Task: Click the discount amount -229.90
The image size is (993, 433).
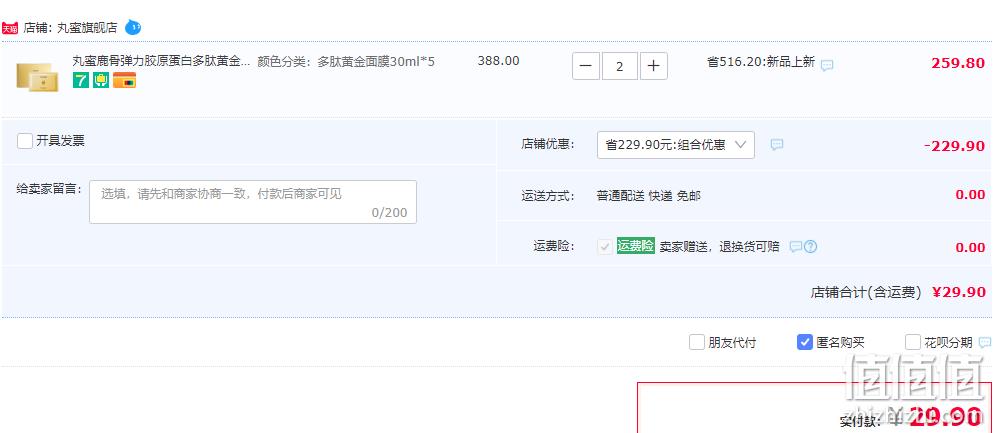Action: (954, 146)
